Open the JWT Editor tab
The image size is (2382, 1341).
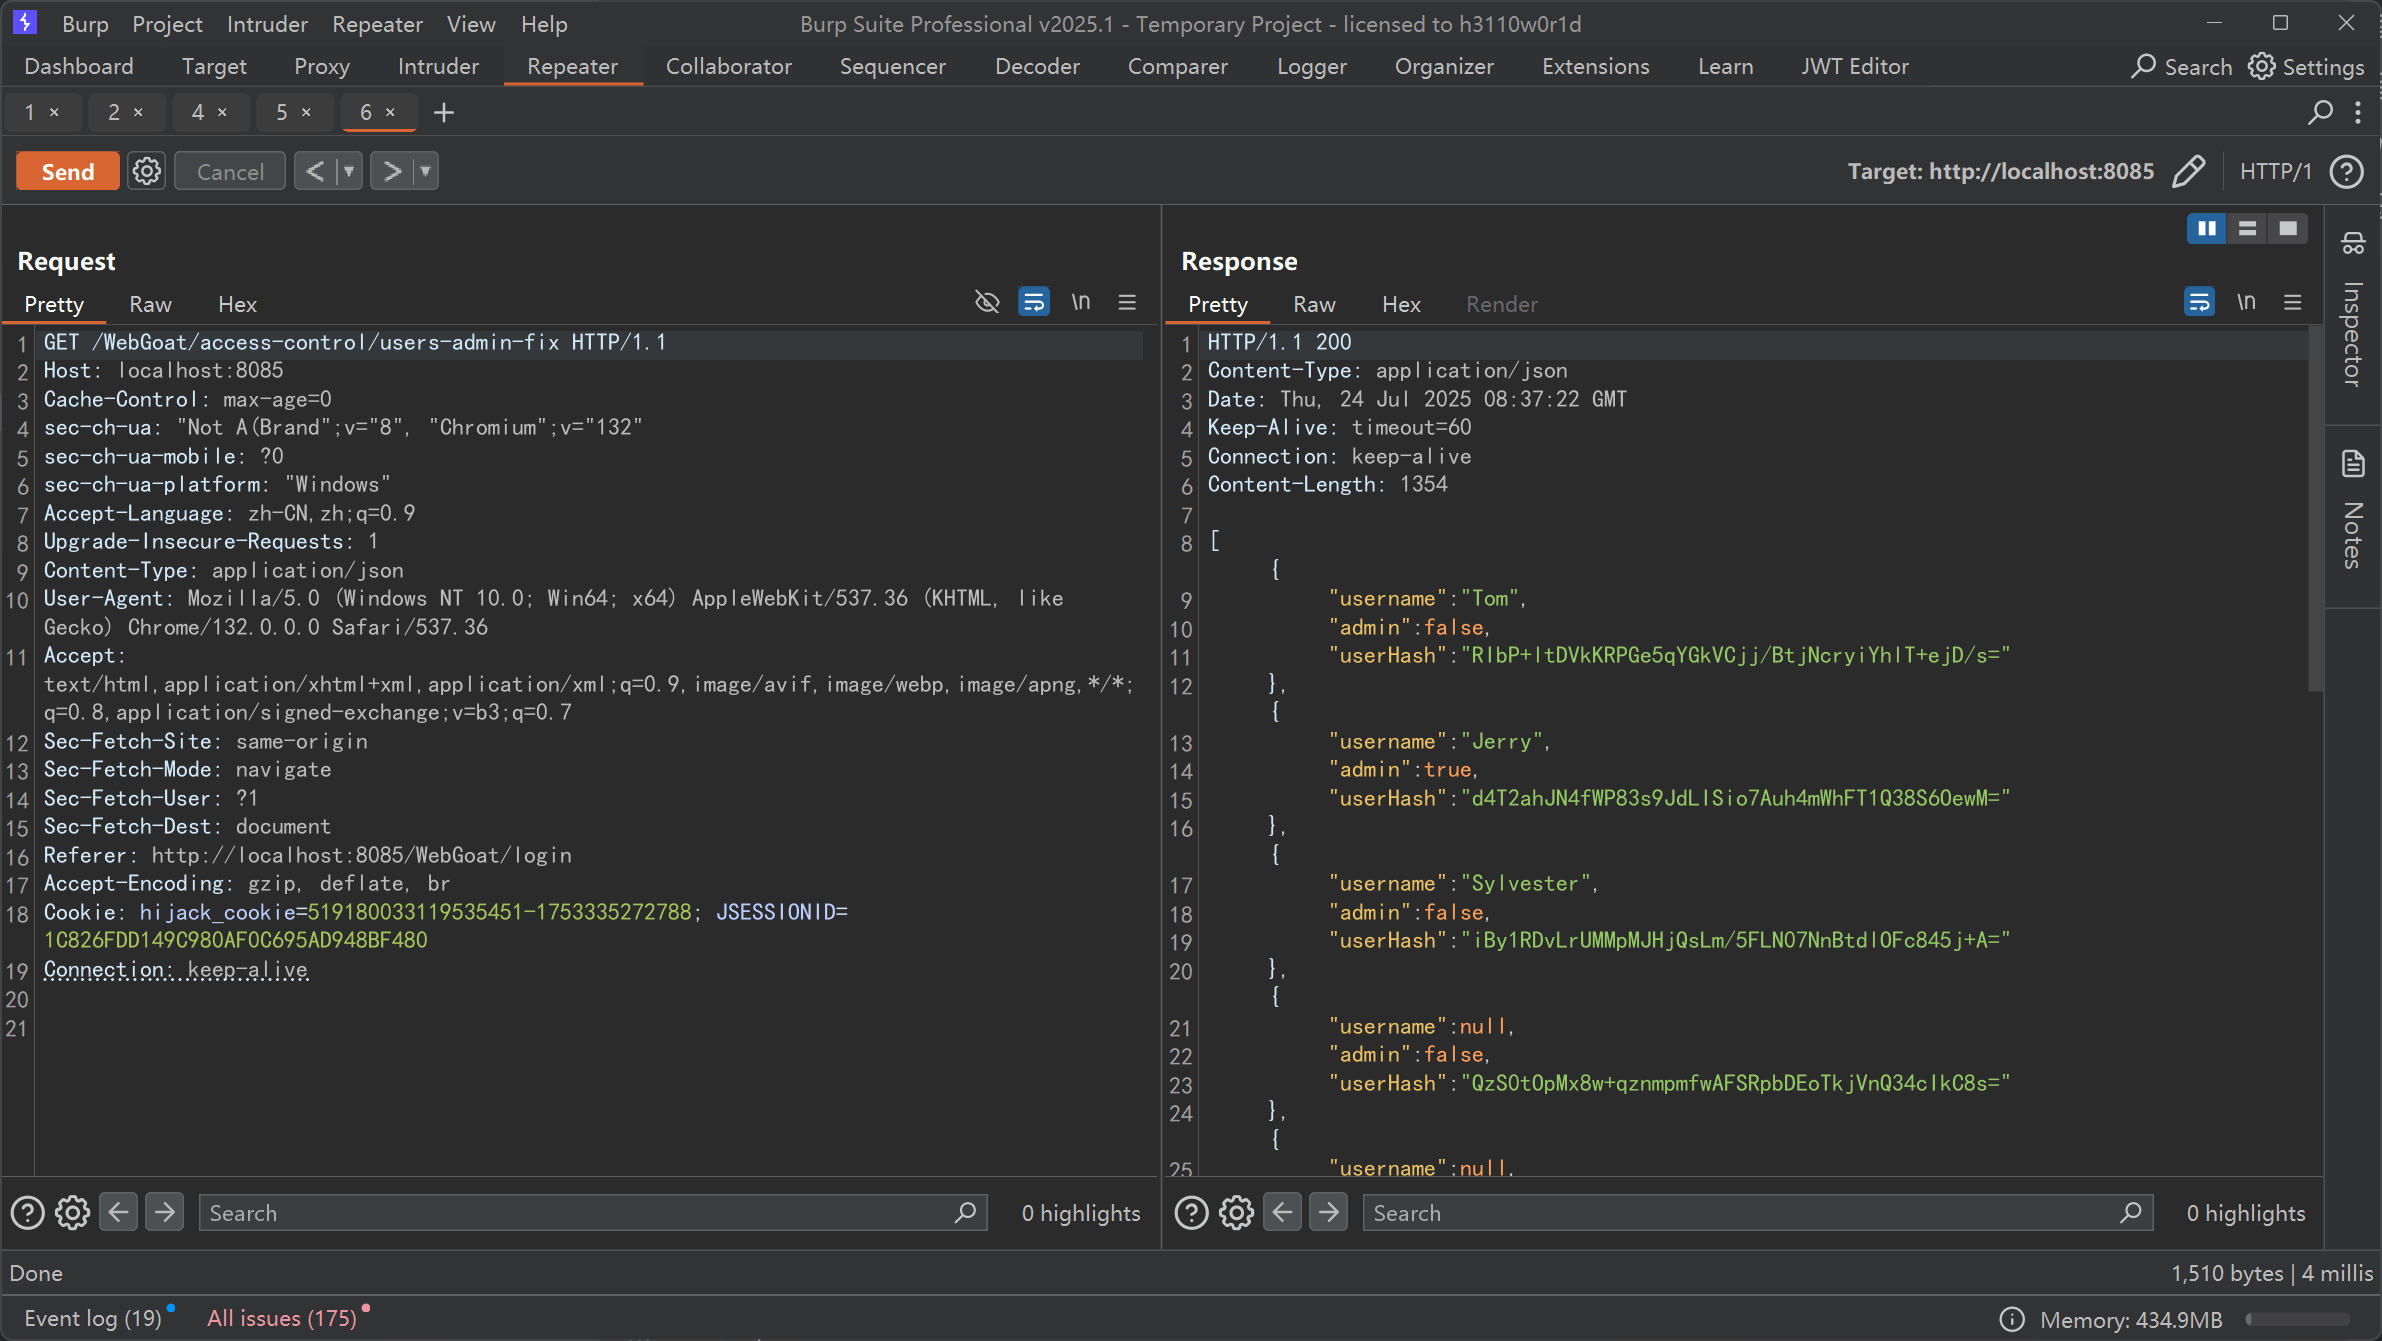click(1855, 66)
